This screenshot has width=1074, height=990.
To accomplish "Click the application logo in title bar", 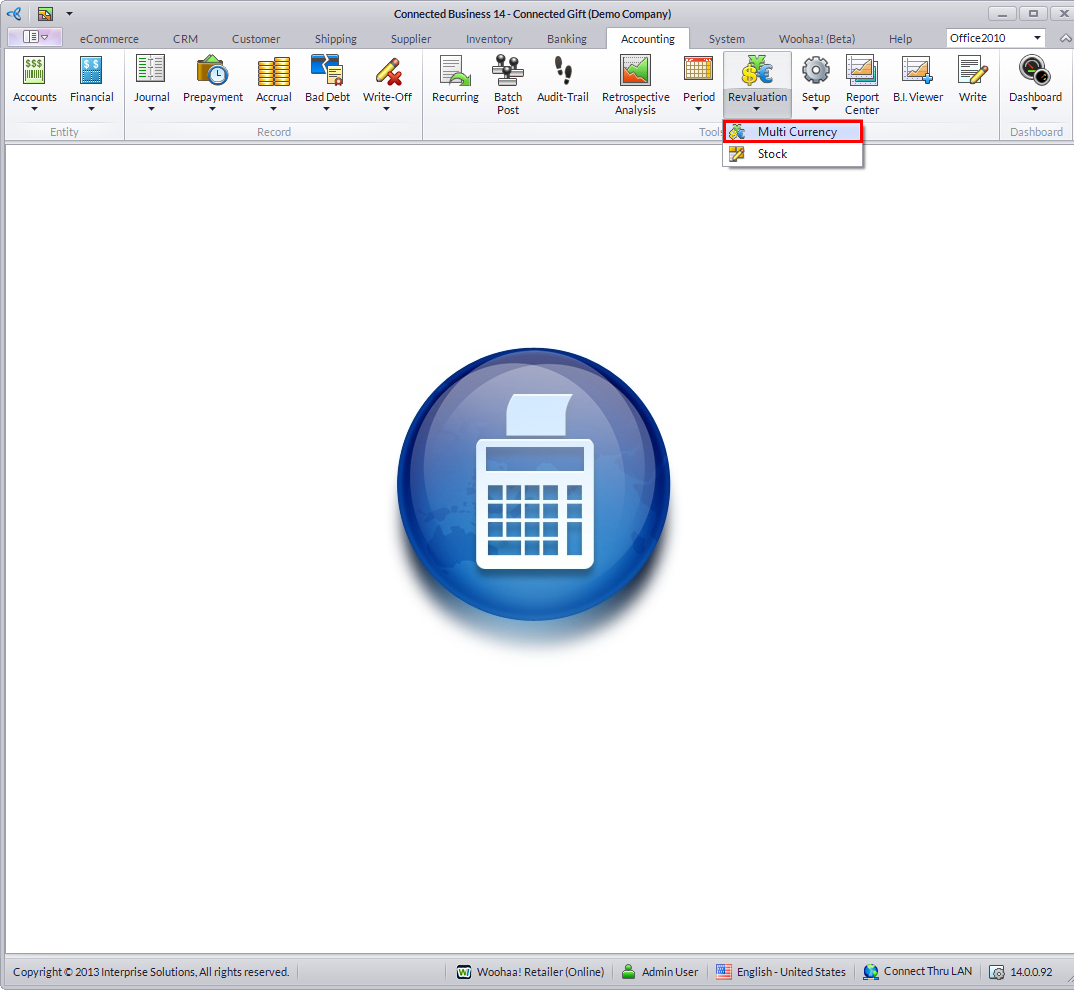I will [x=14, y=13].
